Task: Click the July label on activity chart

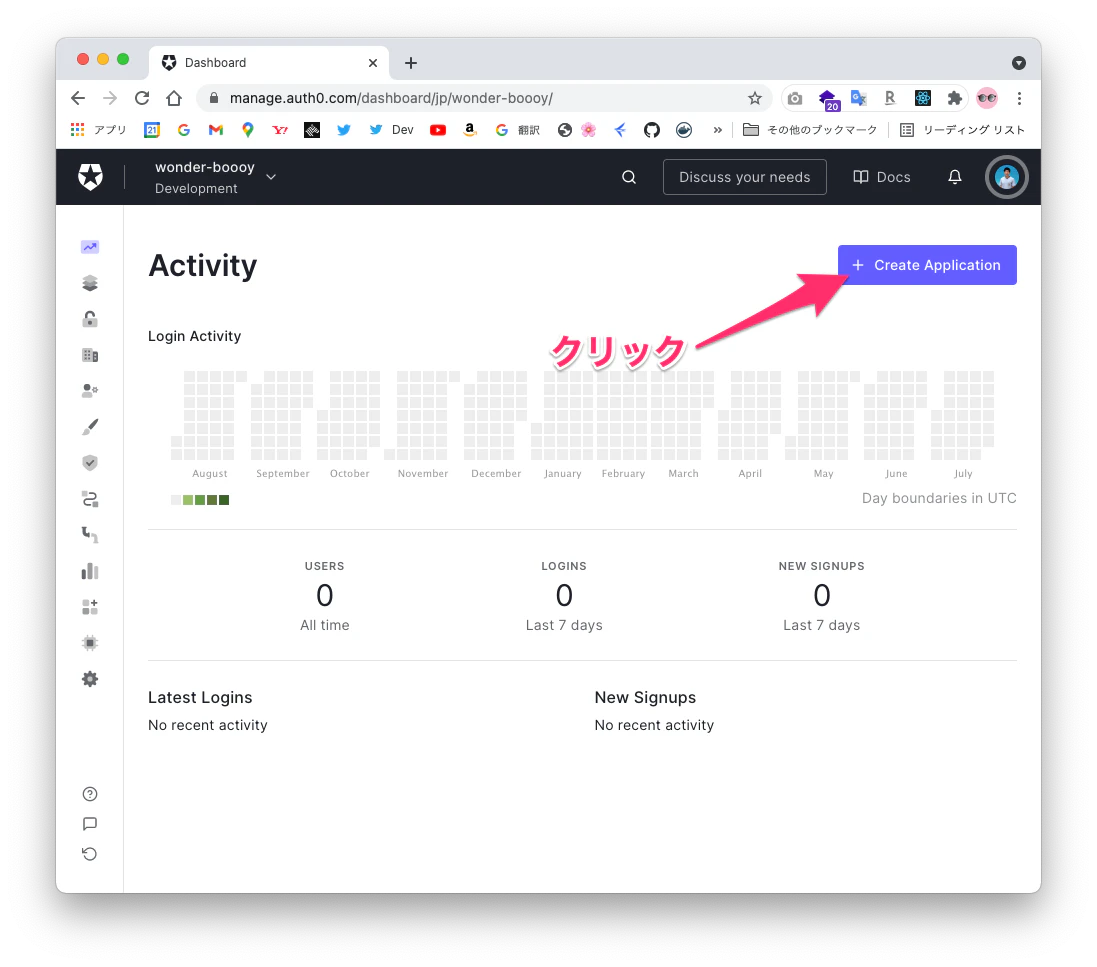Action: [963, 474]
